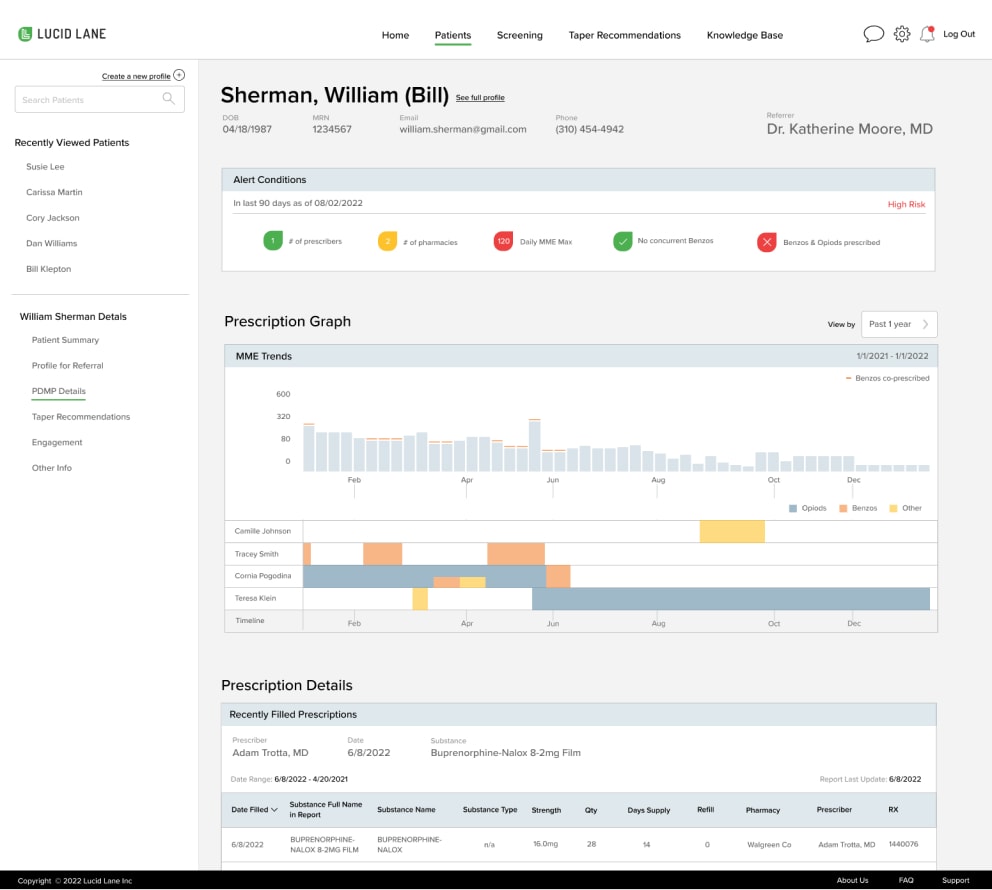Click the notifications bell icon

point(927,34)
